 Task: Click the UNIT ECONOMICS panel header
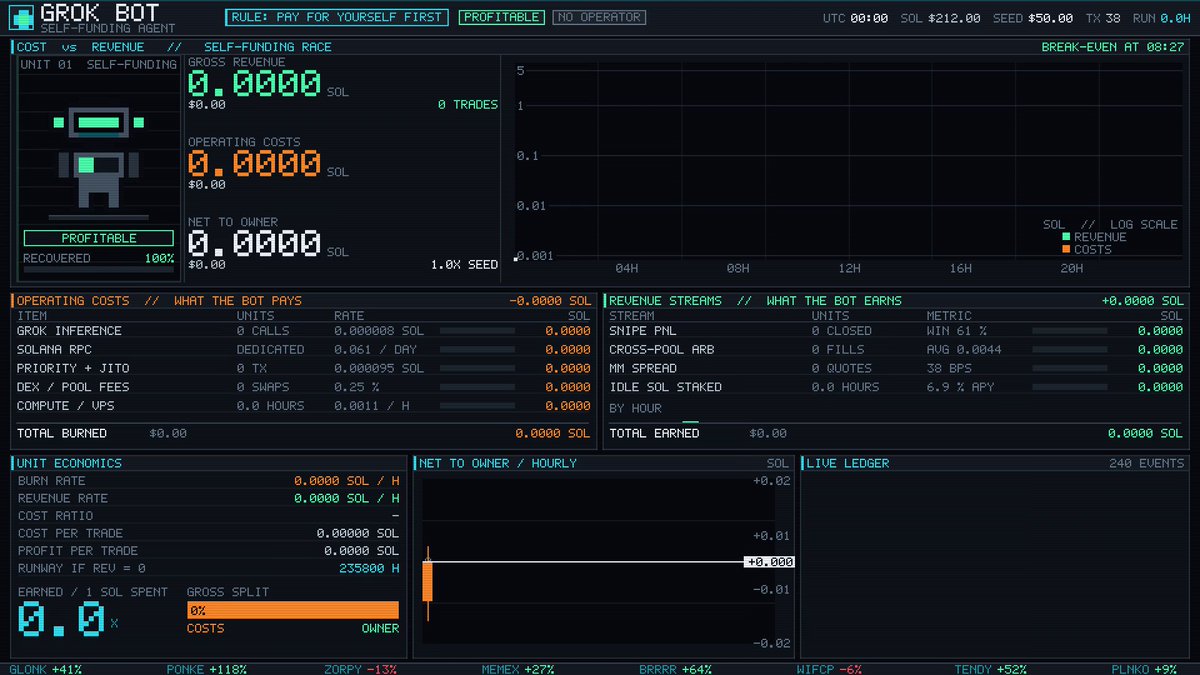coord(70,463)
